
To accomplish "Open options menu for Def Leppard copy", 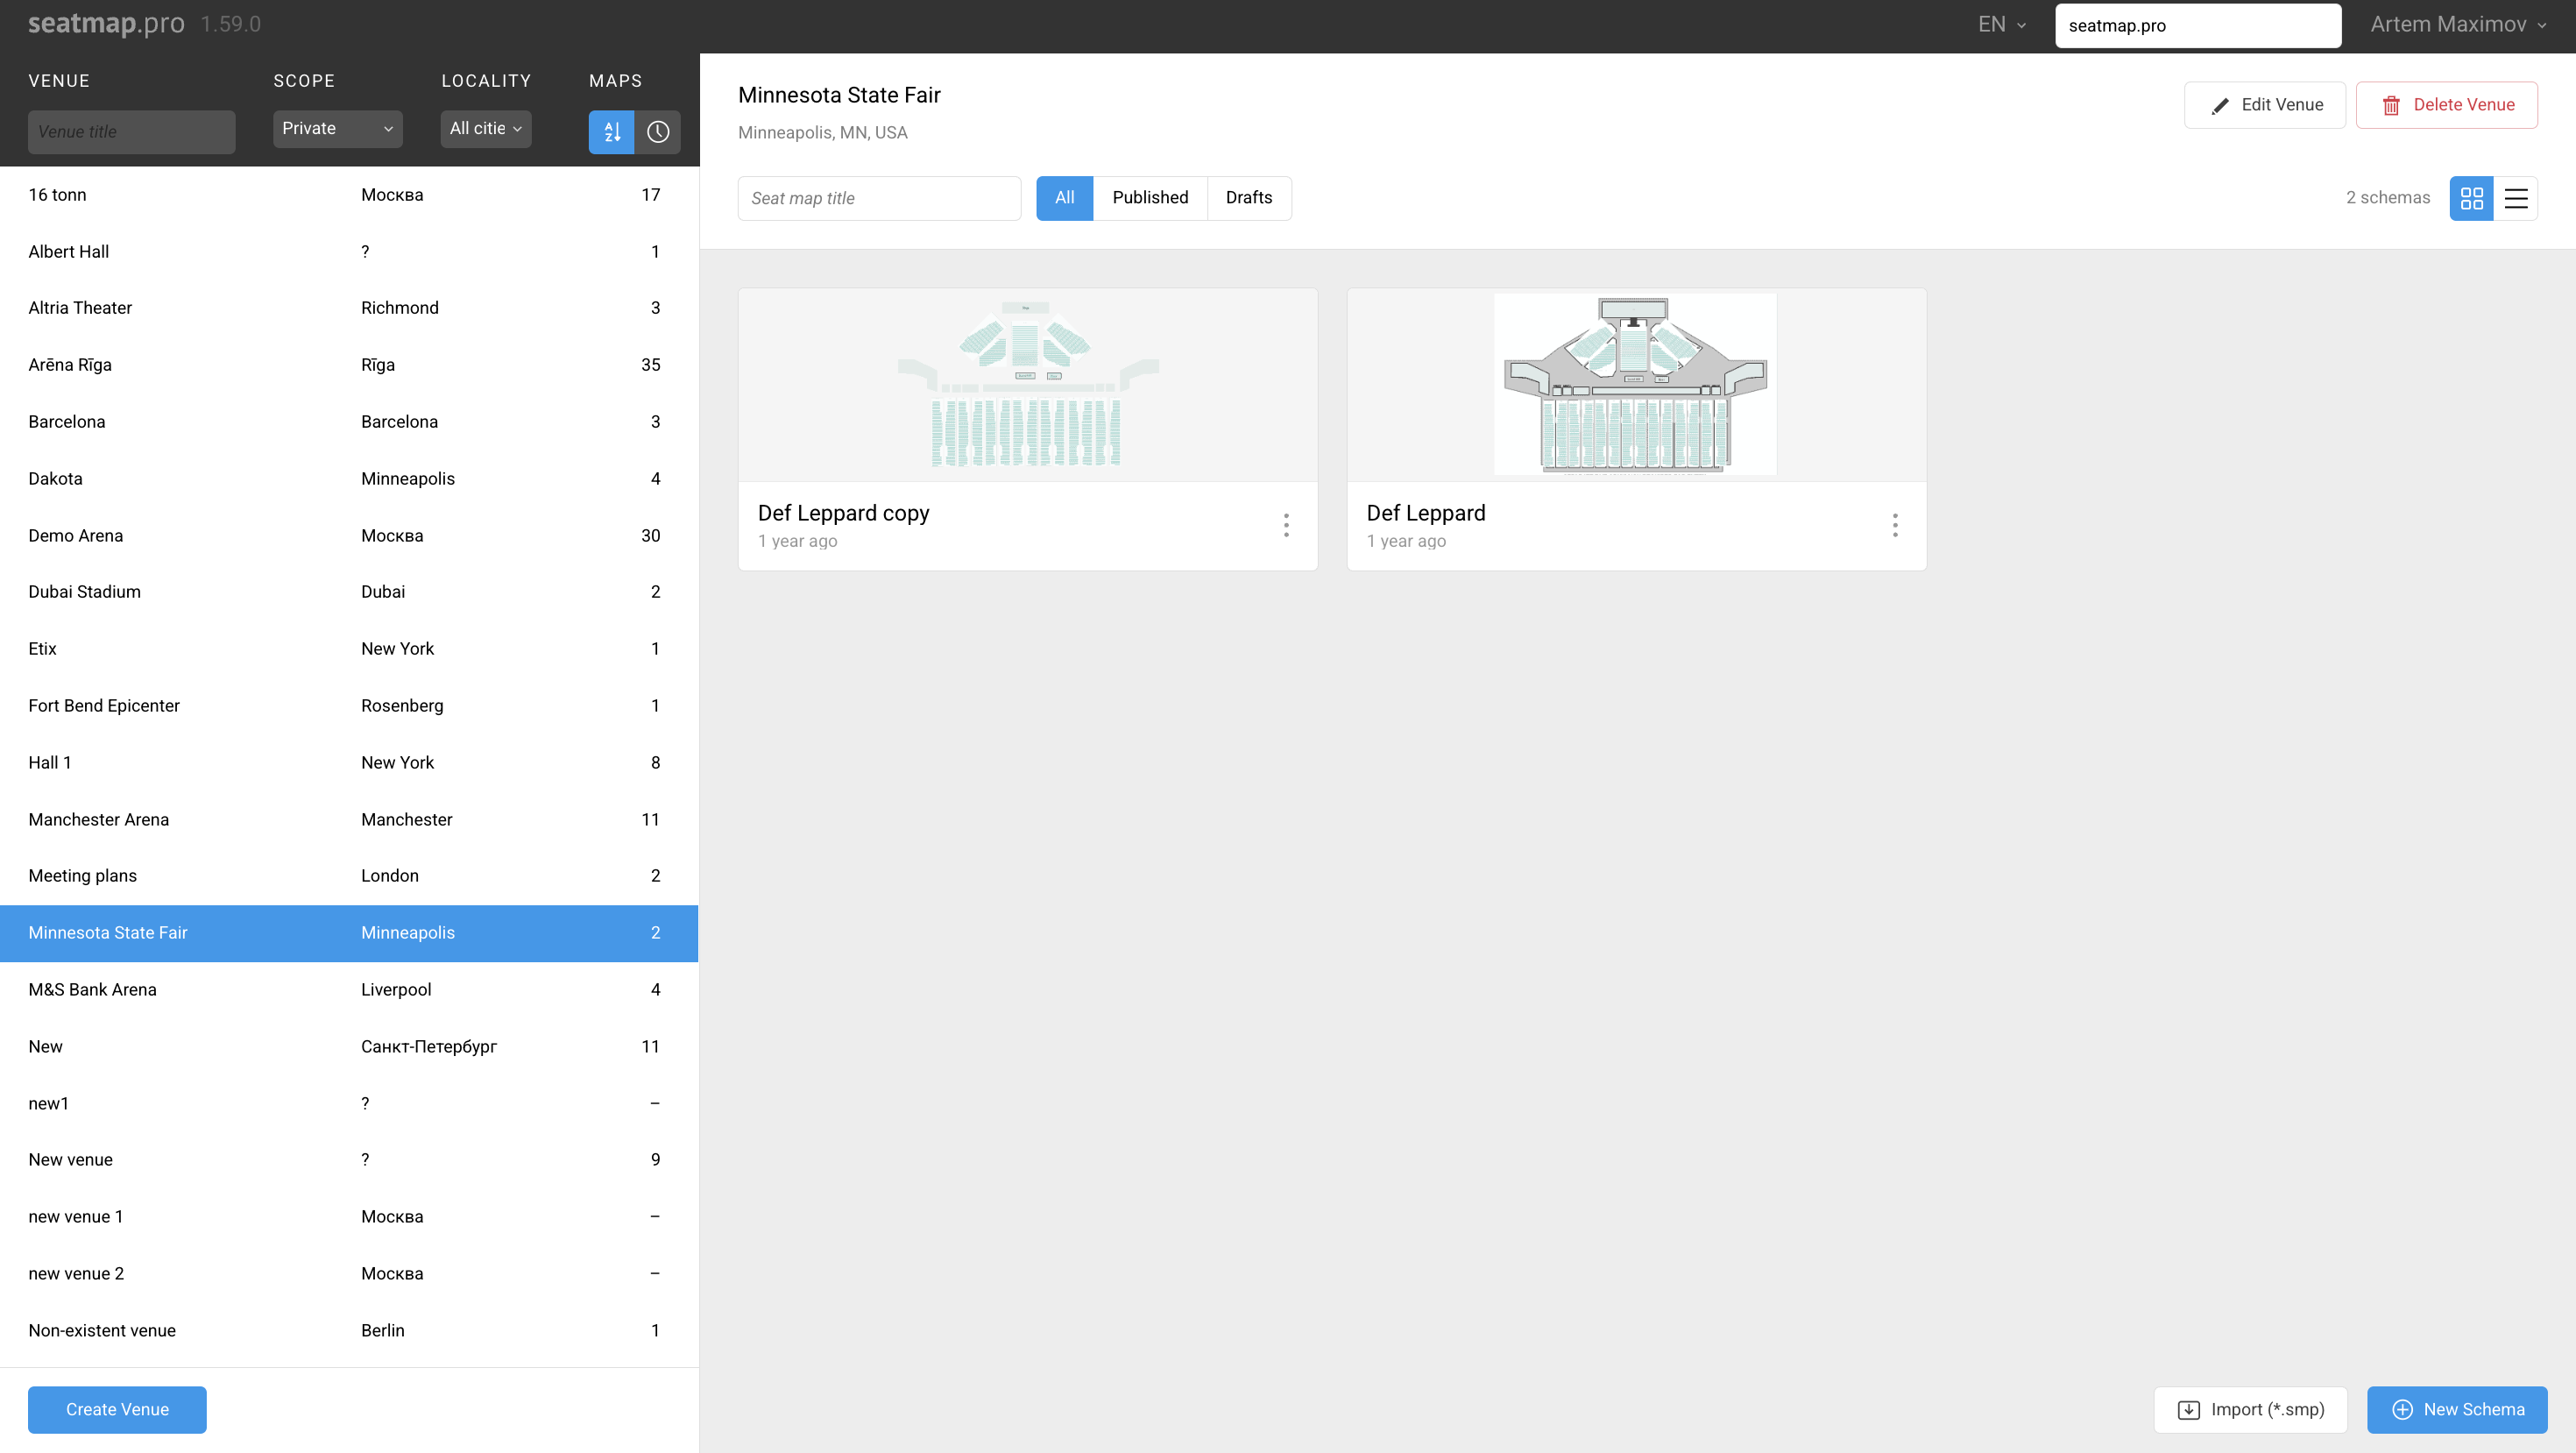I will pyautogui.click(x=1286, y=525).
